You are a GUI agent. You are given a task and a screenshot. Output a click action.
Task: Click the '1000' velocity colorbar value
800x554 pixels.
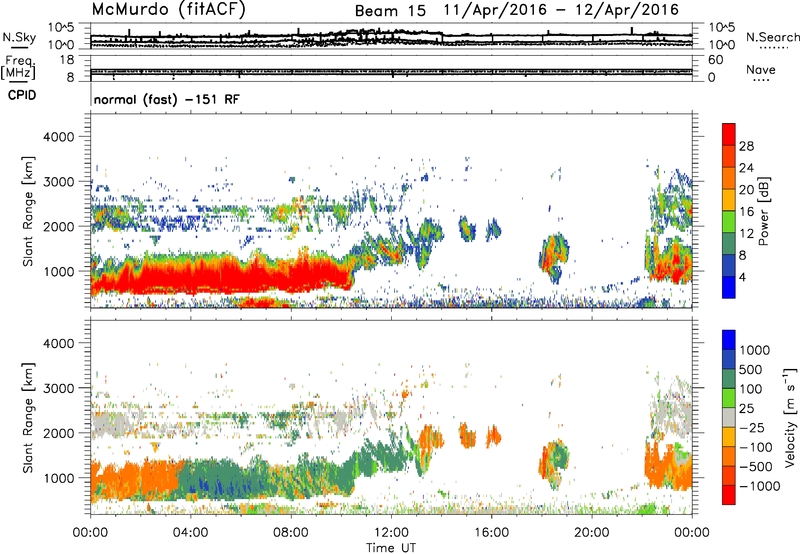pyautogui.click(x=755, y=350)
